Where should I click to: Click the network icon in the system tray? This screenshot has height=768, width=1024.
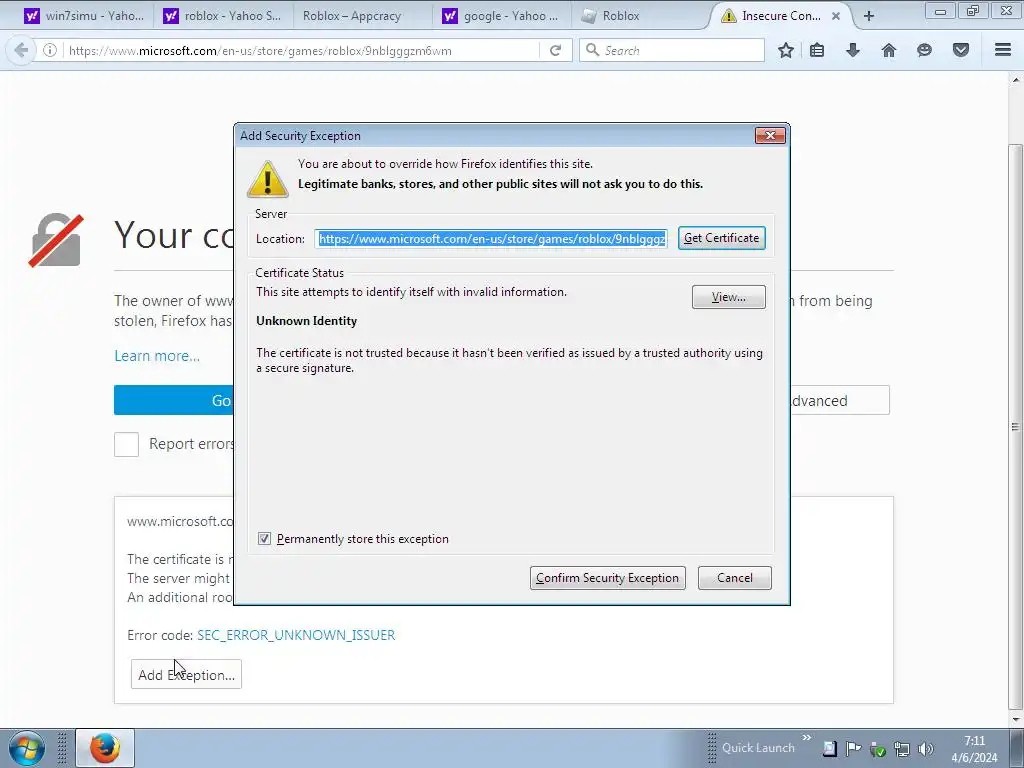[x=902, y=748]
